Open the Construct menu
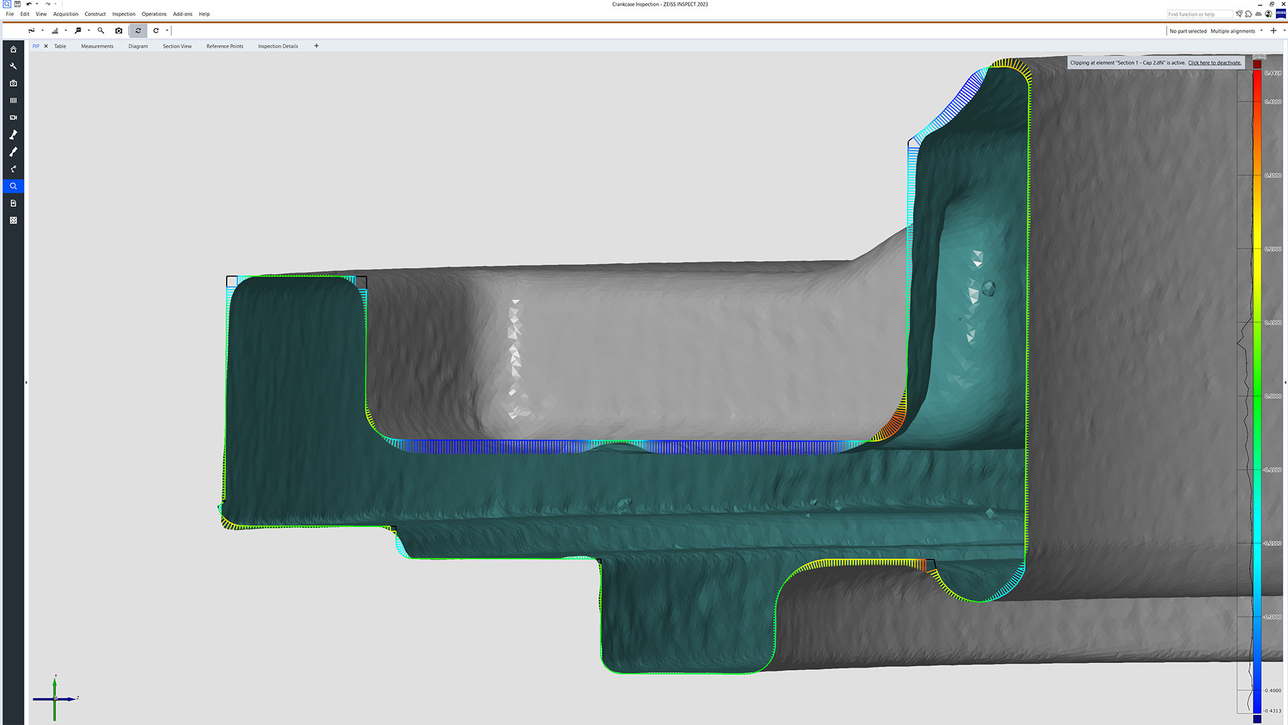 coord(95,14)
